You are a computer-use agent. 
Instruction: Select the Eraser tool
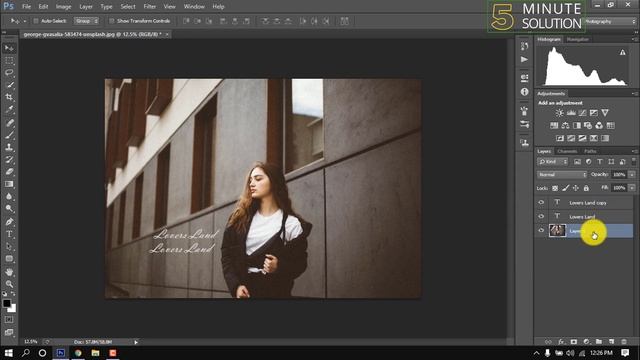point(9,172)
